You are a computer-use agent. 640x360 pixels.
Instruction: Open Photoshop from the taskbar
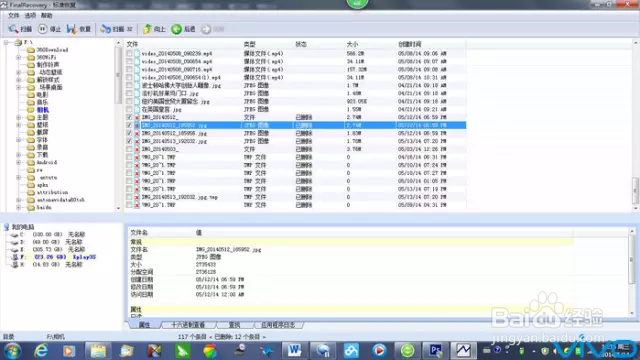click(435, 350)
